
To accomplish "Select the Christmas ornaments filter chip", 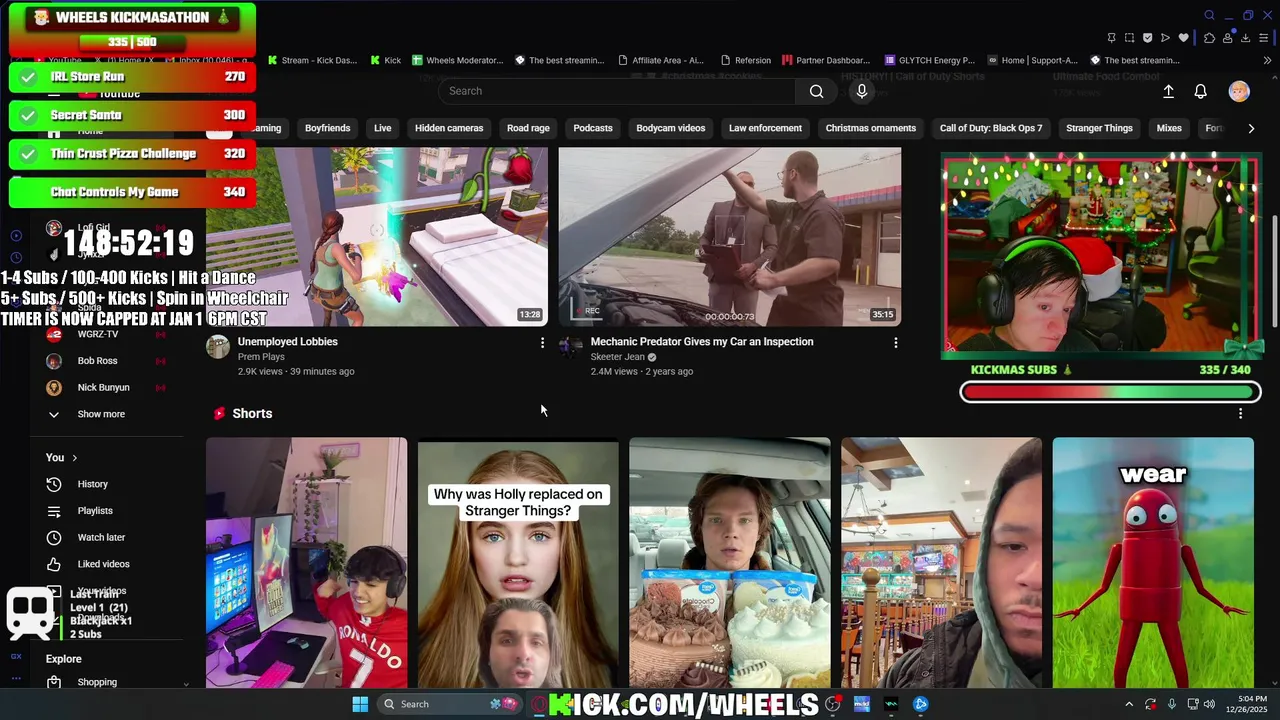I will pos(871,128).
